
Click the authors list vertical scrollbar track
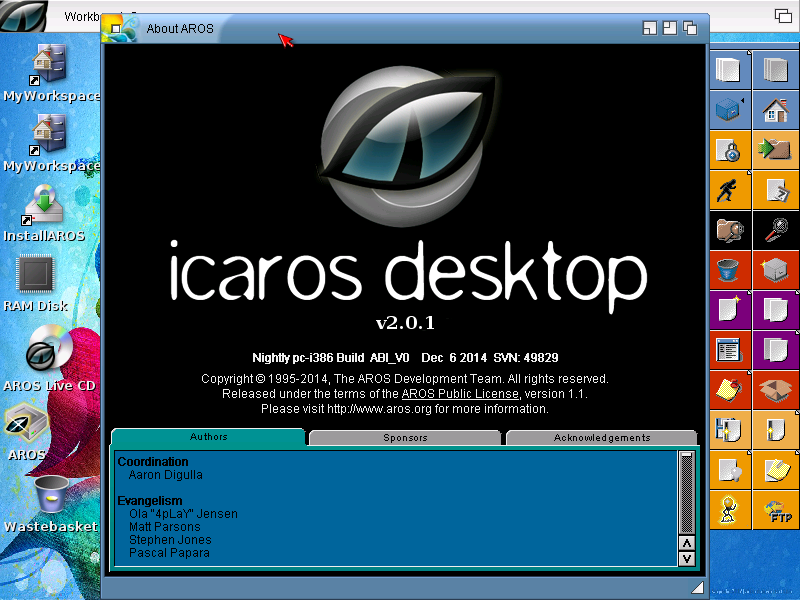[687, 493]
